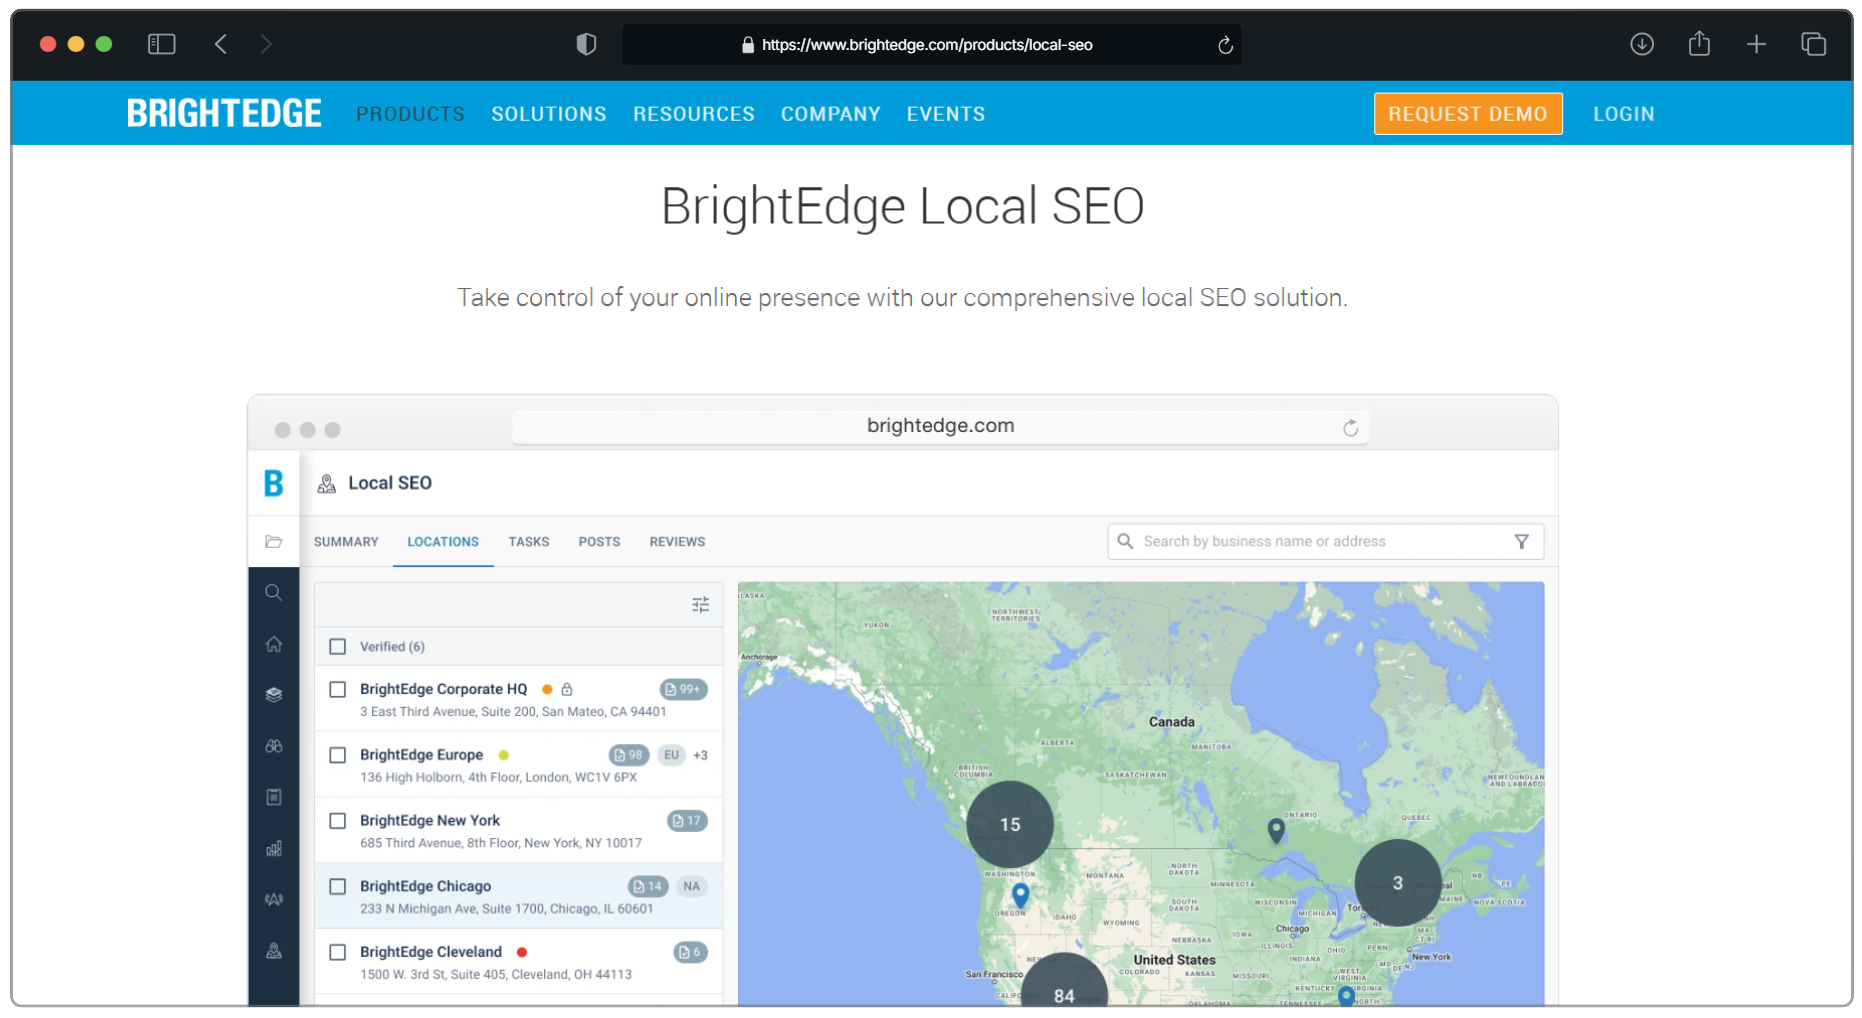Open the list settings sliders icon
This screenshot has height=1018, width=1862.
click(700, 604)
